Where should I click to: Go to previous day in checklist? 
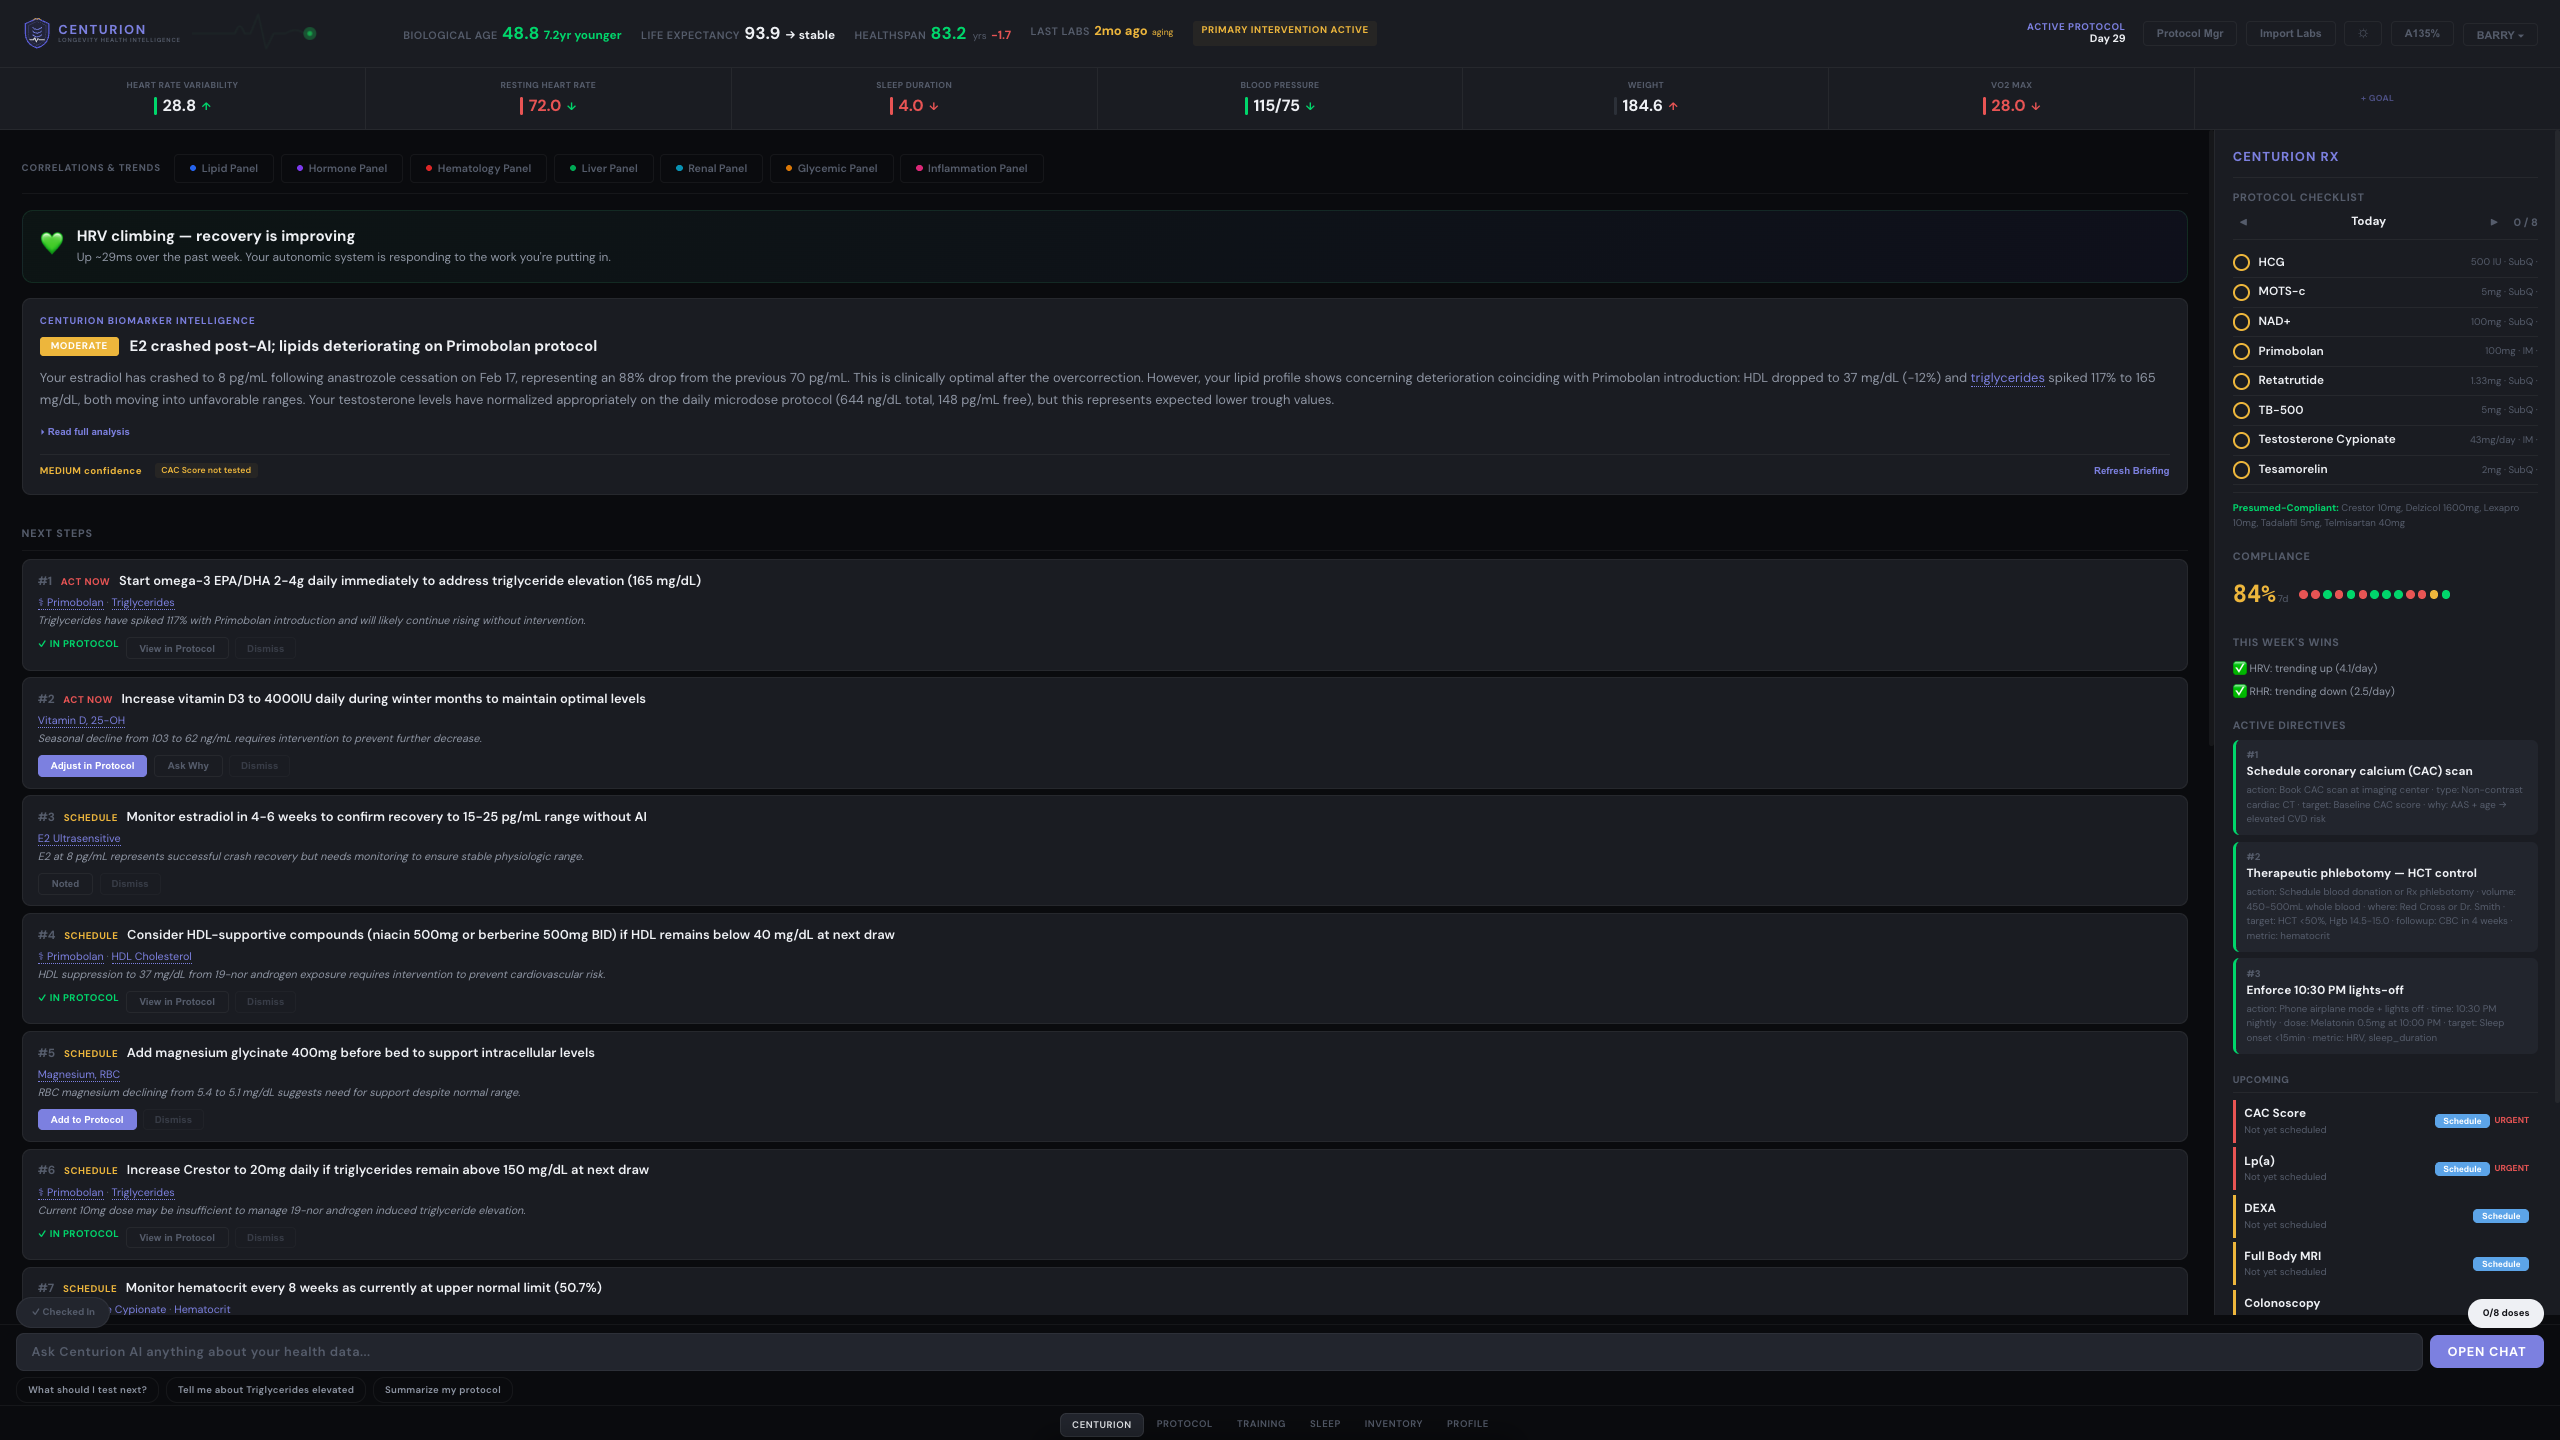click(x=2243, y=222)
